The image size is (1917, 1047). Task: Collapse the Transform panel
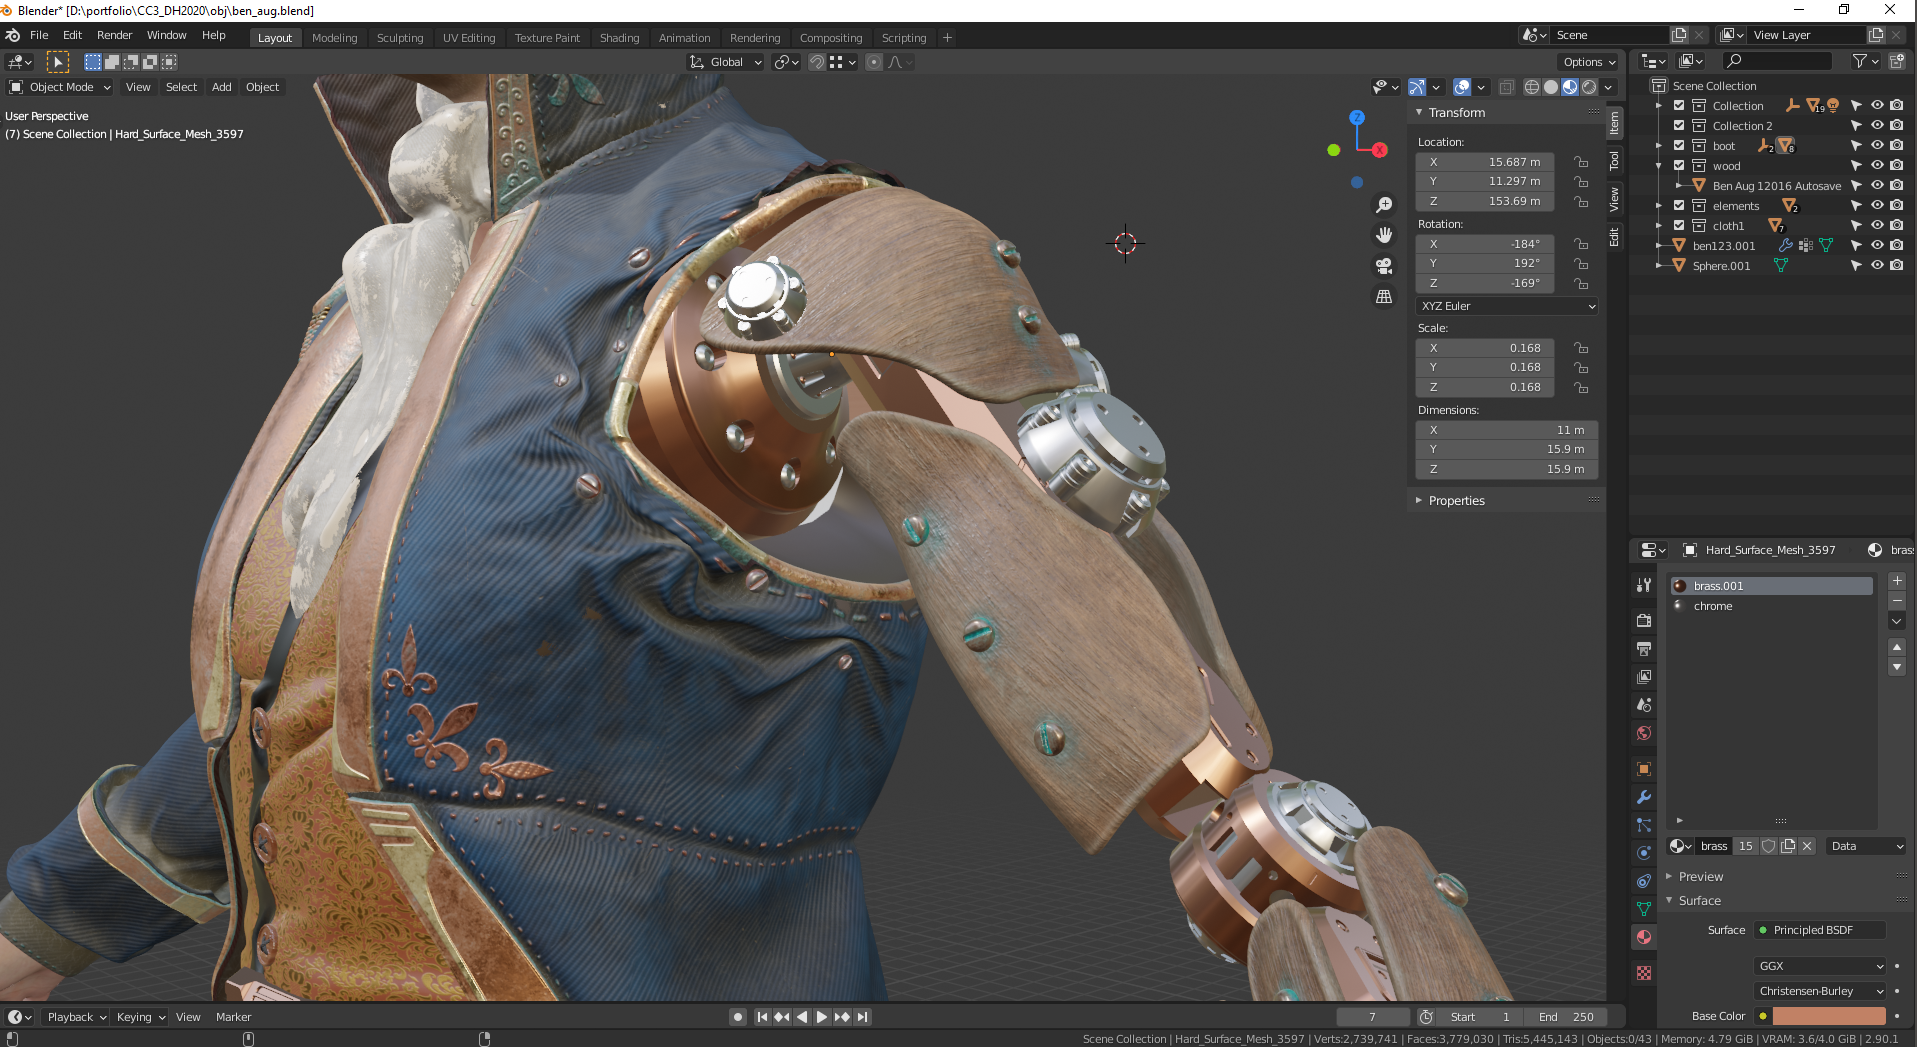point(1457,113)
